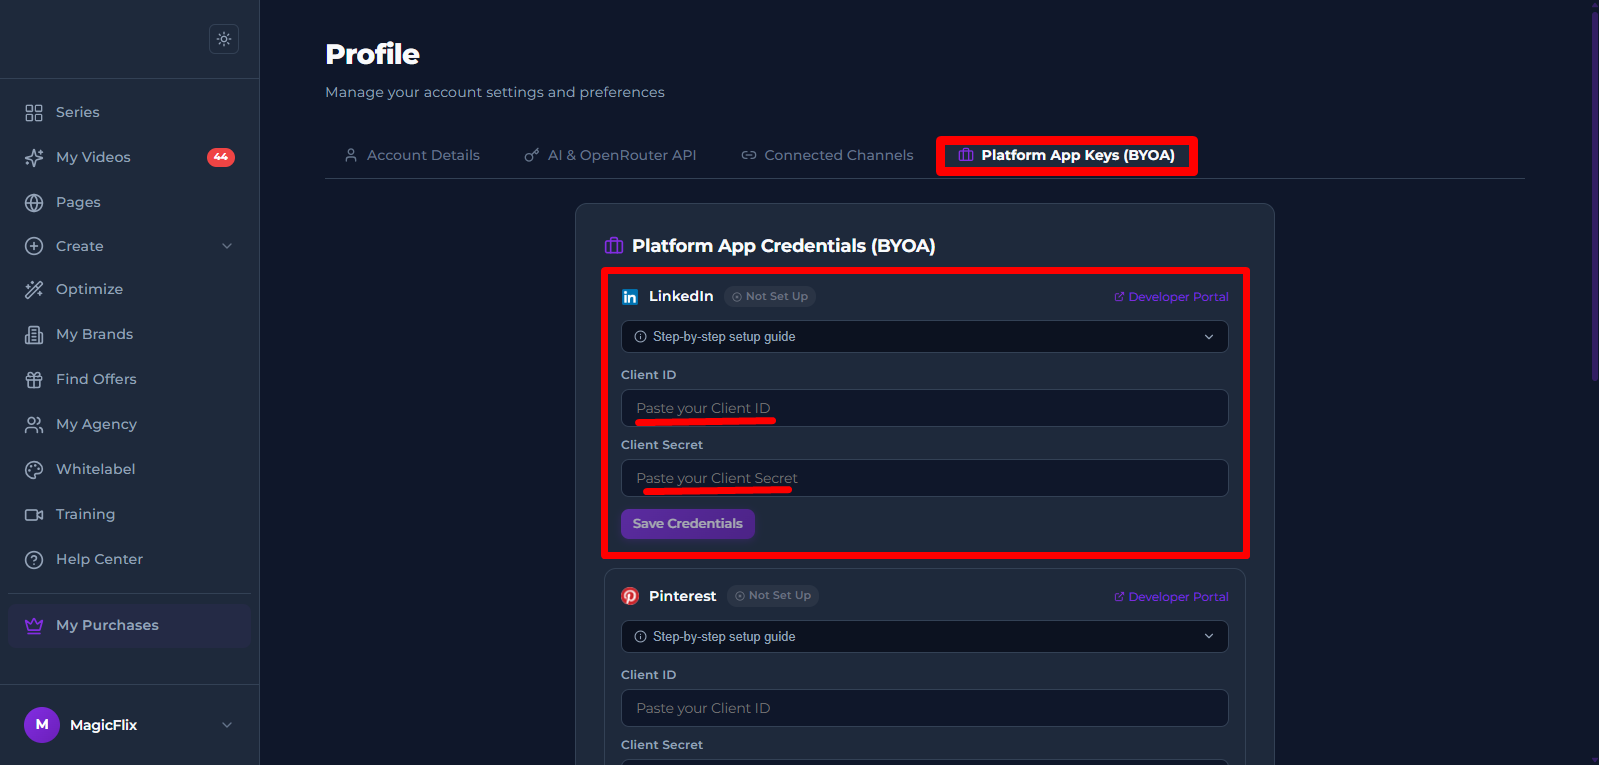Click the Training video camera icon

34,514
